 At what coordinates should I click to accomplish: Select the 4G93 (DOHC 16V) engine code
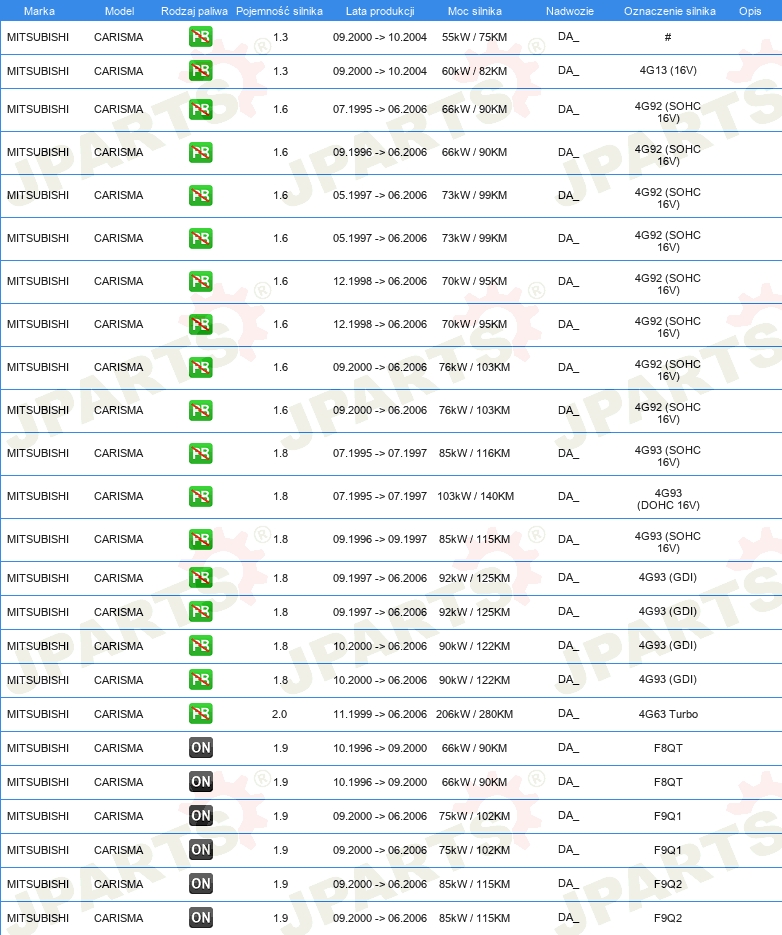pyautogui.click(x=668, y=499)
